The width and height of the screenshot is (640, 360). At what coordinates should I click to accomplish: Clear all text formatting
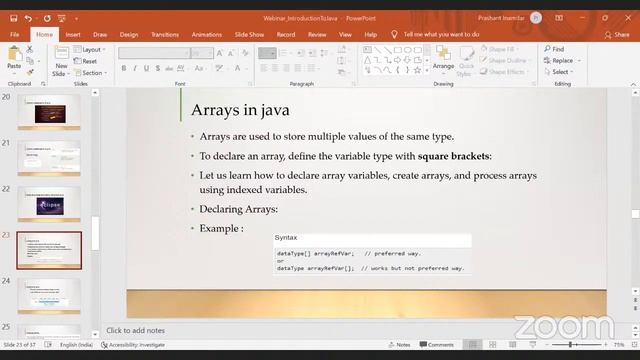tap(245, 53)
